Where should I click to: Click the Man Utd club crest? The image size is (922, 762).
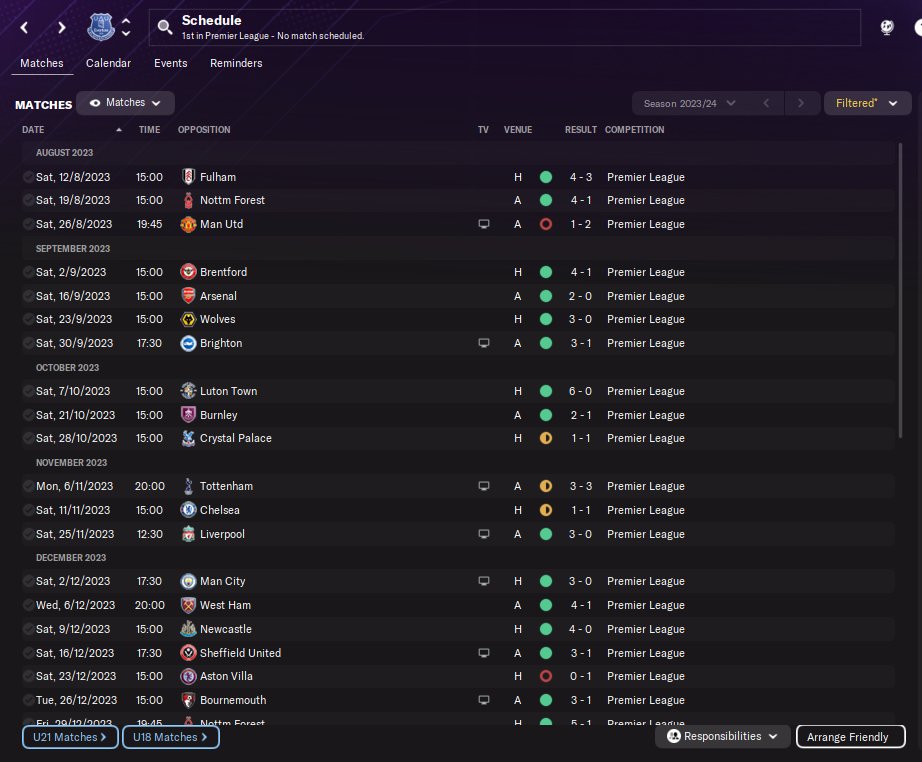pos(188,224)
